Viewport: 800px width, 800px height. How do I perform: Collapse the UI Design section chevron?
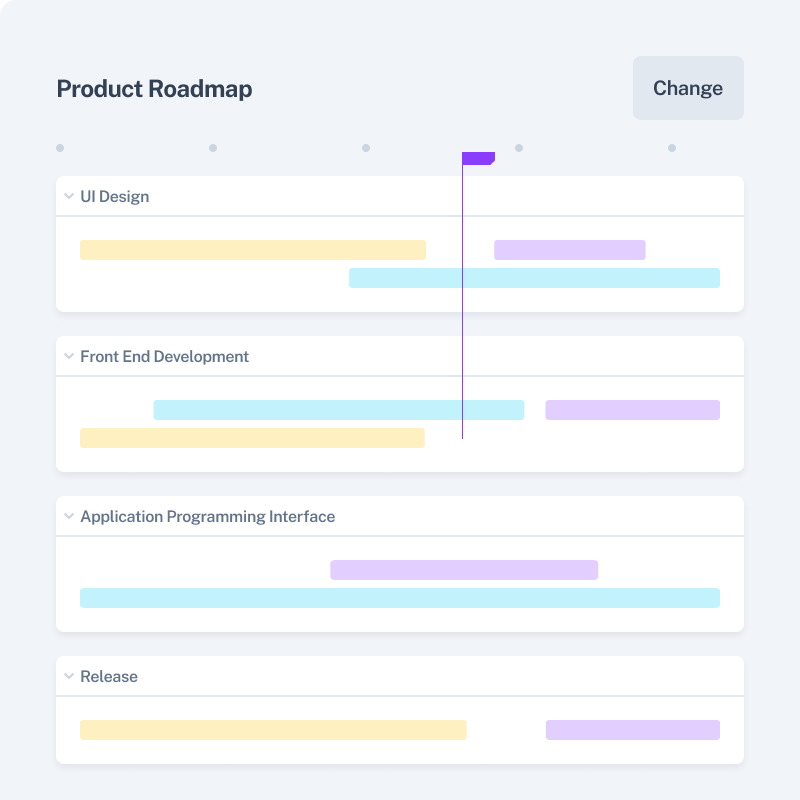[69, 196]
